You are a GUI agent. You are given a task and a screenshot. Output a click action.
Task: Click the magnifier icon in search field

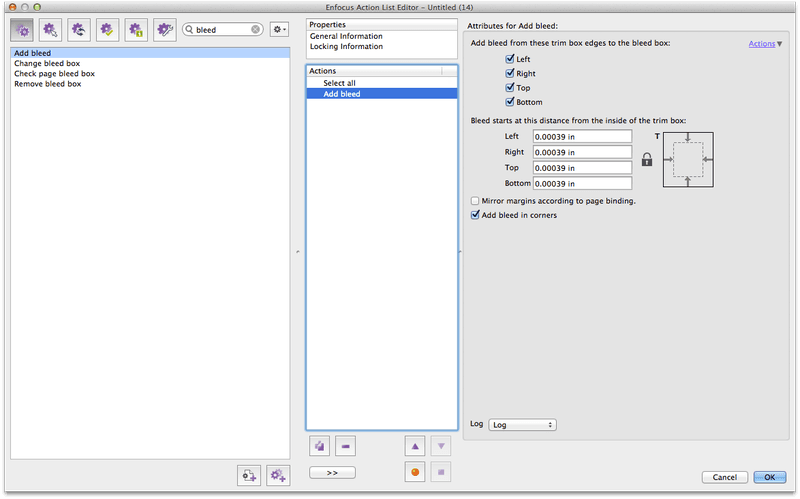click(x=189, y=30)
